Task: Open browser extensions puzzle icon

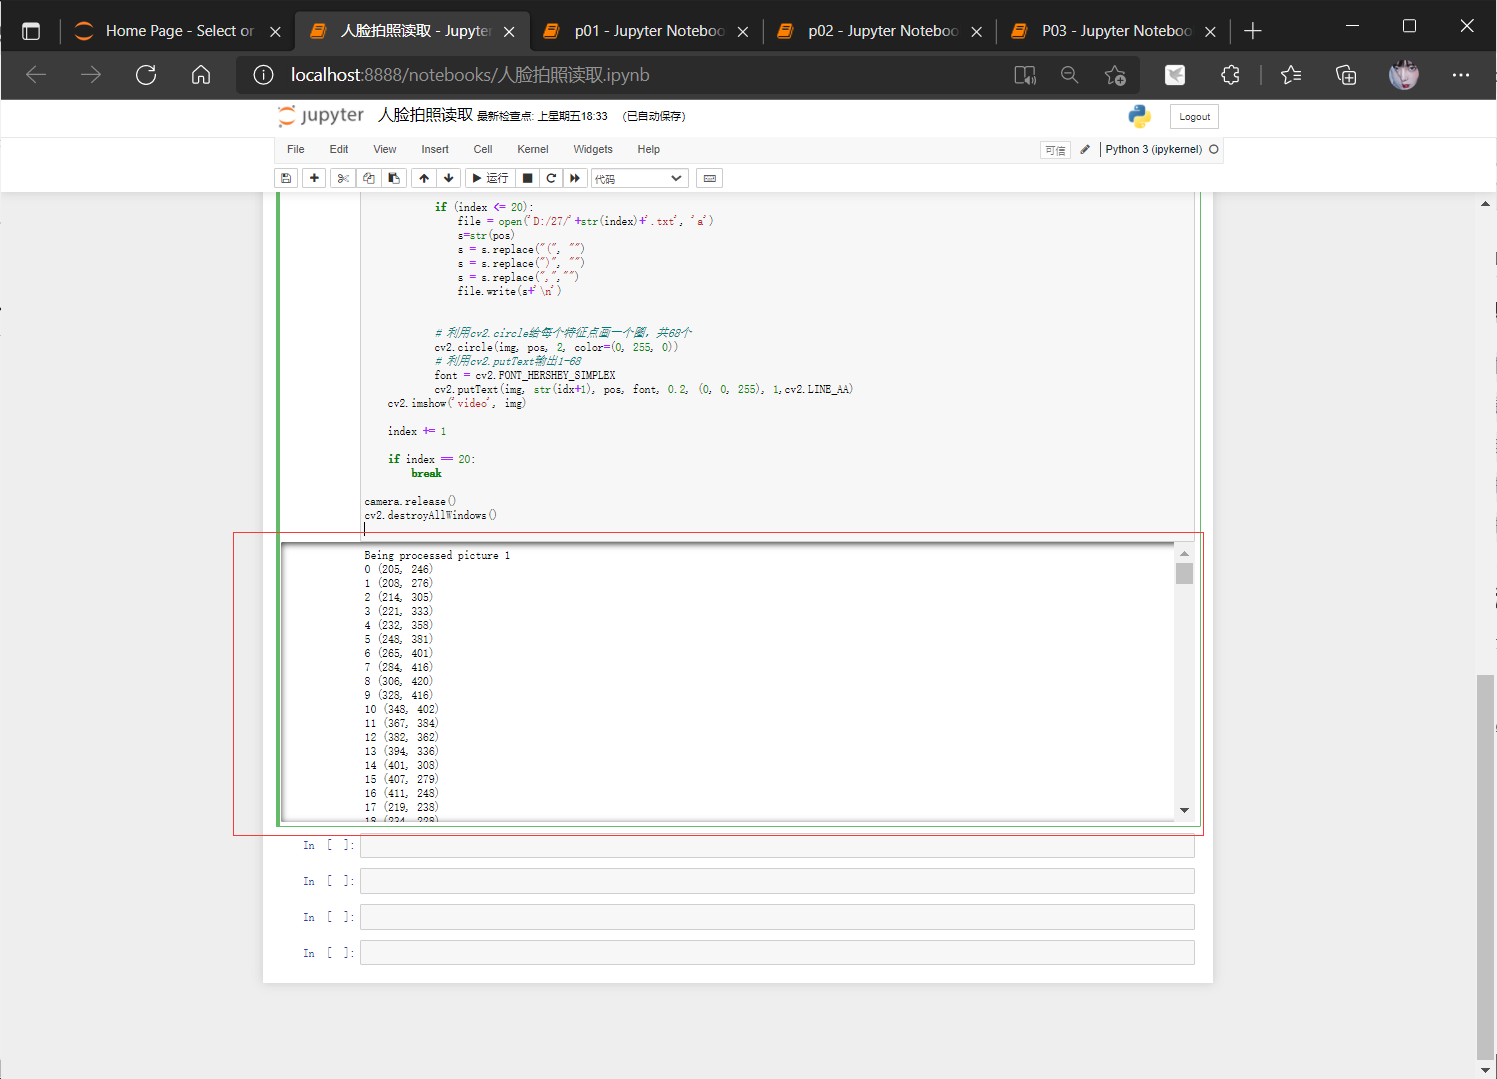Action: [1230, 75]
